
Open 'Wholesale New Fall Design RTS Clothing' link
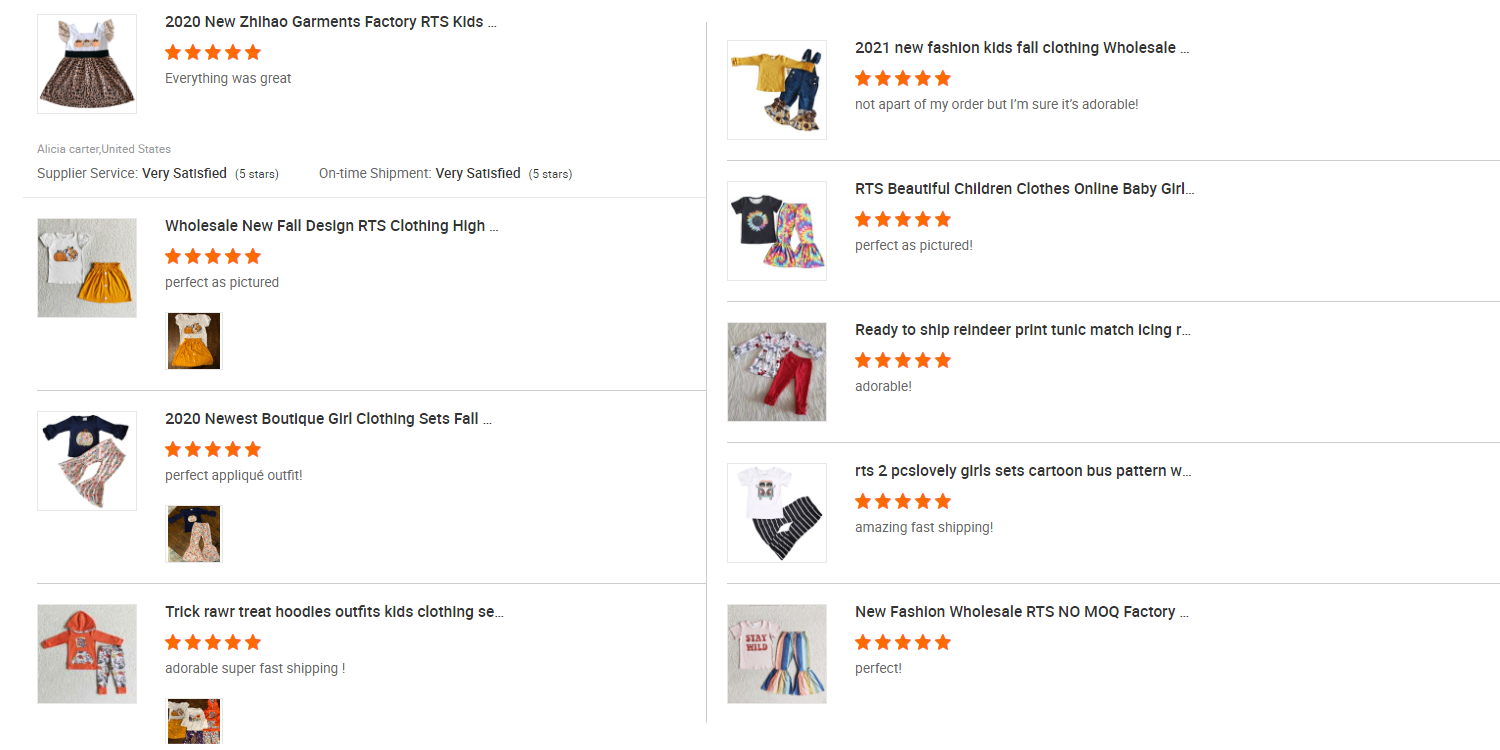331,226
